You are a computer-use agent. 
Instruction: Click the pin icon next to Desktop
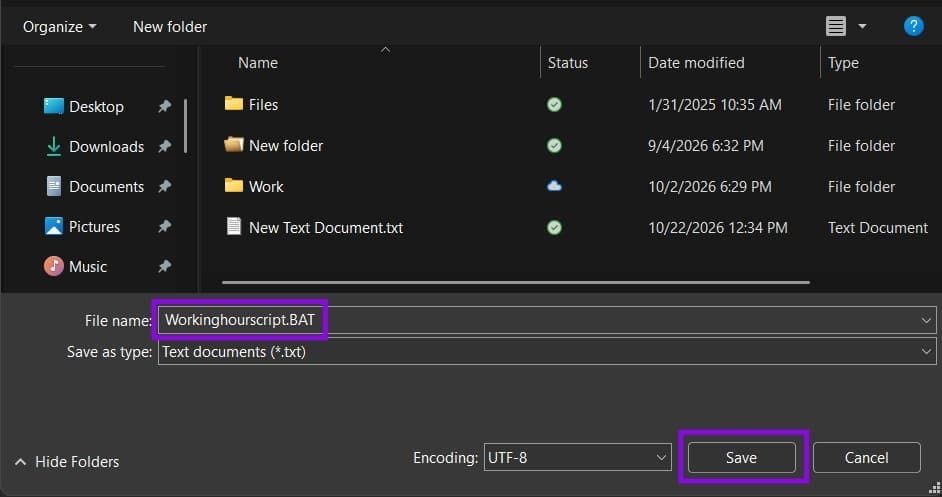164,106
